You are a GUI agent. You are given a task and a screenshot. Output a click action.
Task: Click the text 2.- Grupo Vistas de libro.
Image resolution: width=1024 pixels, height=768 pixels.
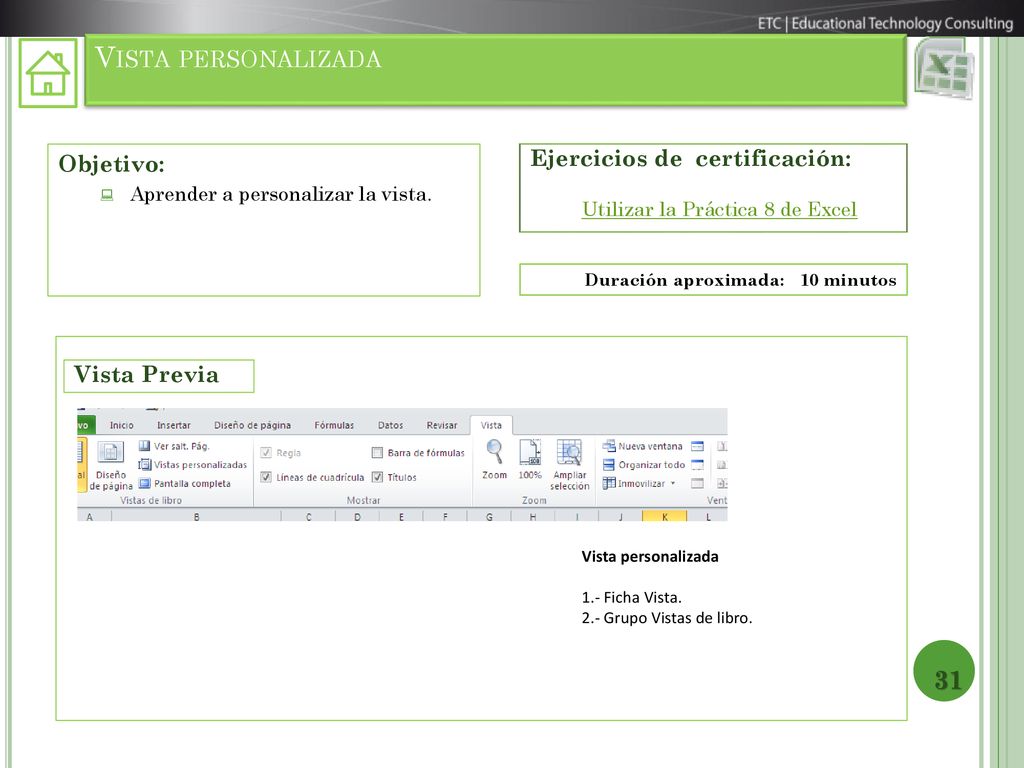pyautogui.click(x=667, y=618)
